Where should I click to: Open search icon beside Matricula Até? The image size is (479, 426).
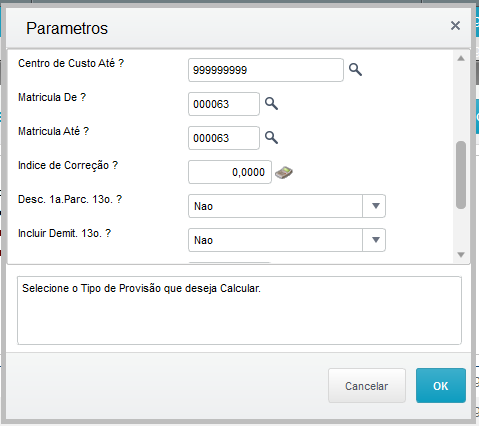coord(271,137)
